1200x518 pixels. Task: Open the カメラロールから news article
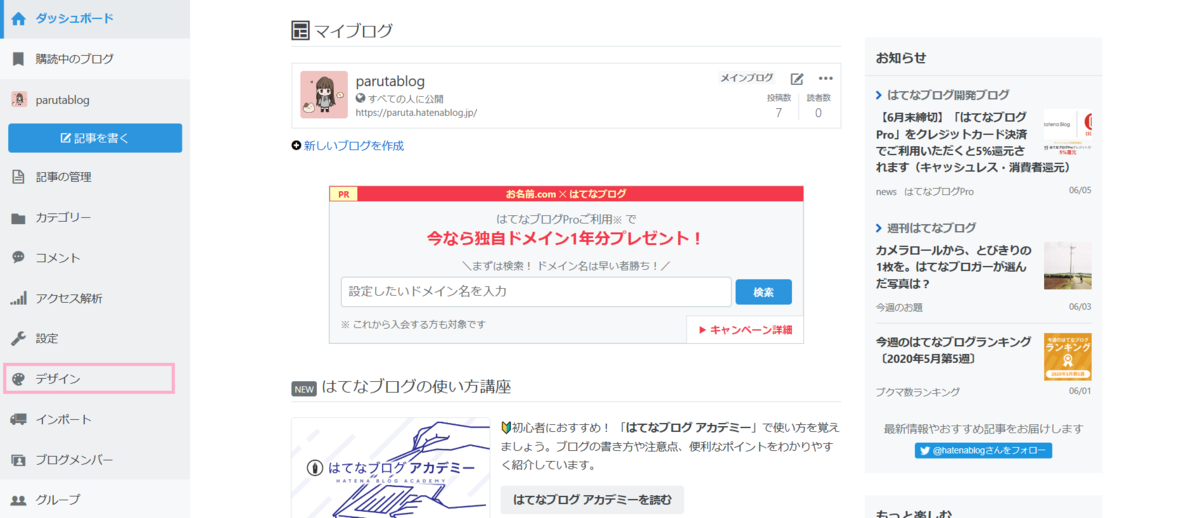[x=954, y=266]
